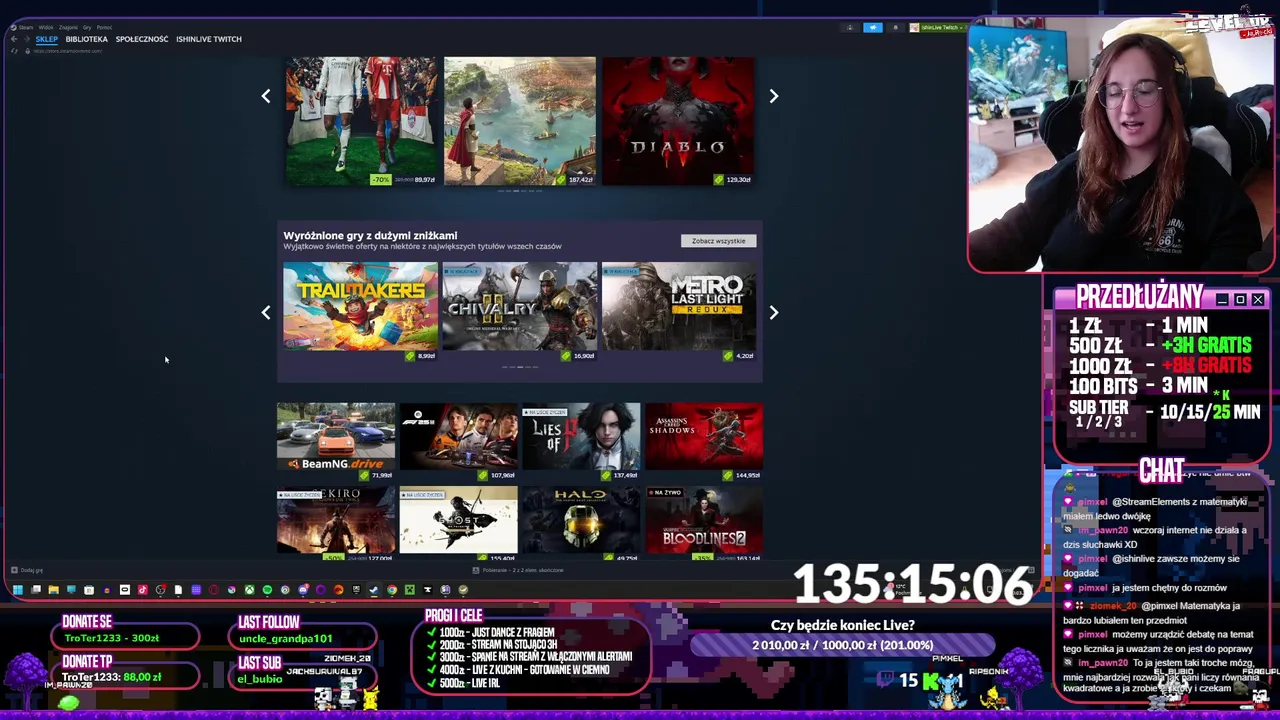Open Minecraft launcher taskbar icon

(410, 590)
